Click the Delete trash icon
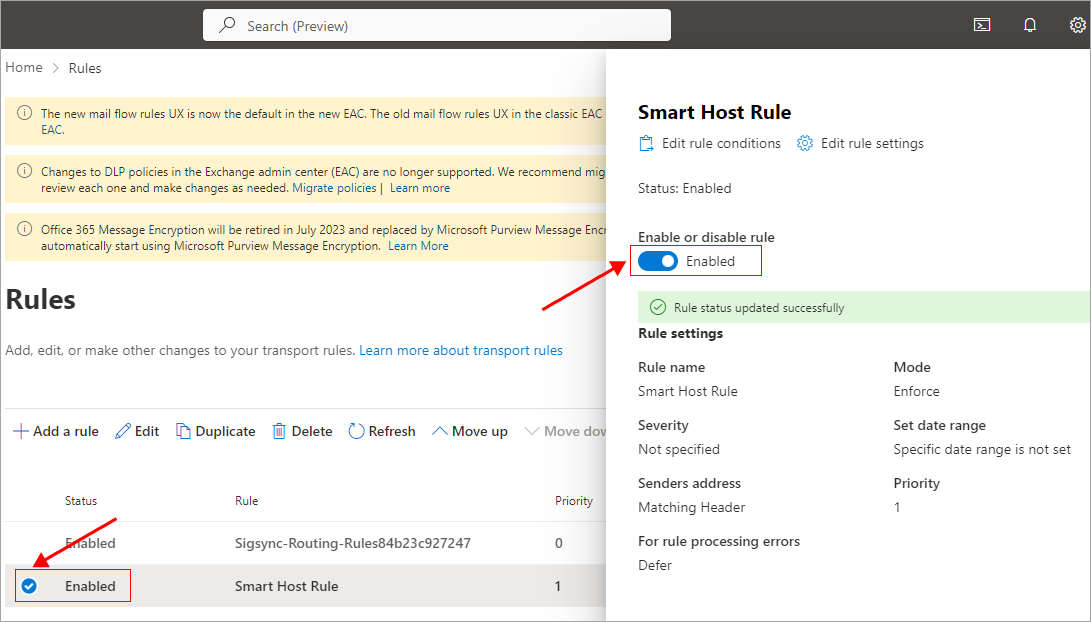Image resolution: width=1091 pixels, height=622 pixels. tap(280, 432)
